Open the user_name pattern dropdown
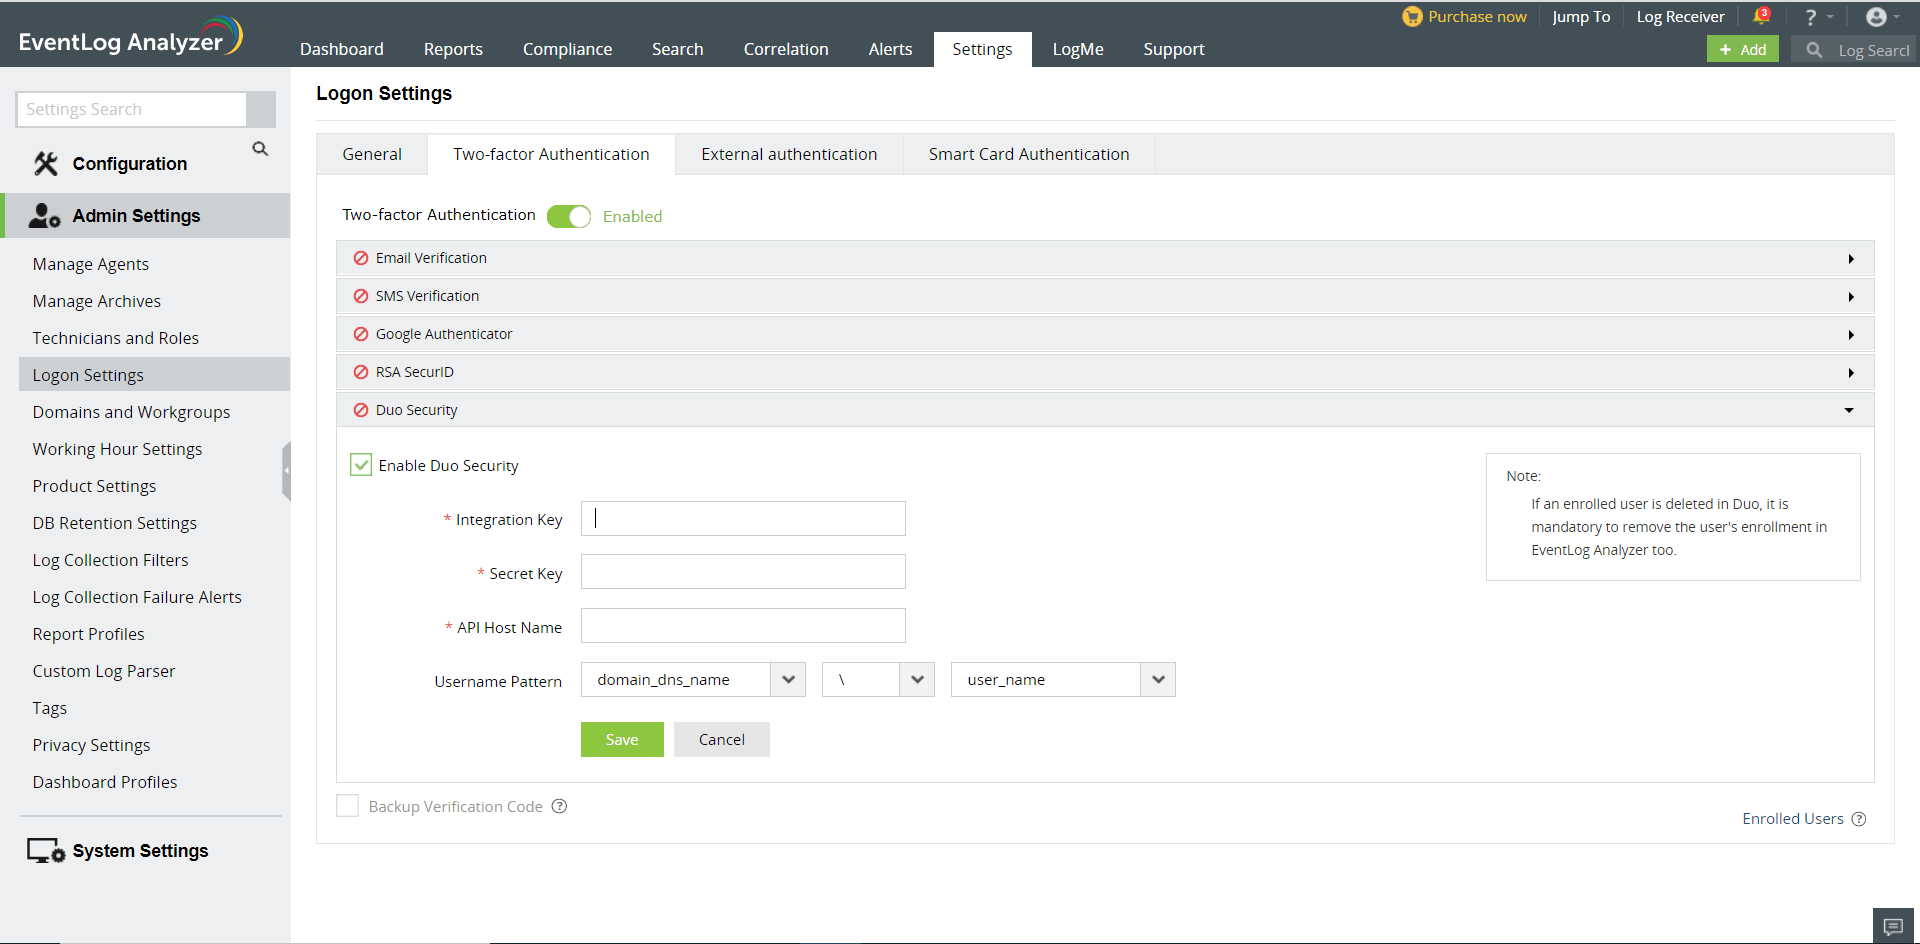 [1063, 680]
